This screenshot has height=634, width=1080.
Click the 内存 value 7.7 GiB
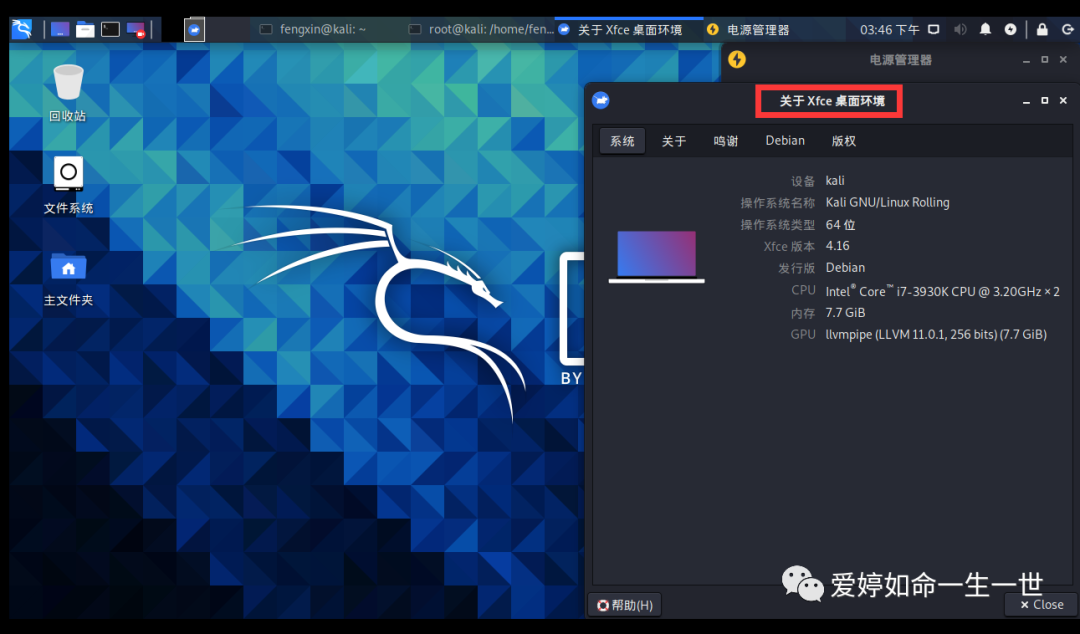pyautogui.click(x=845, y=313)
